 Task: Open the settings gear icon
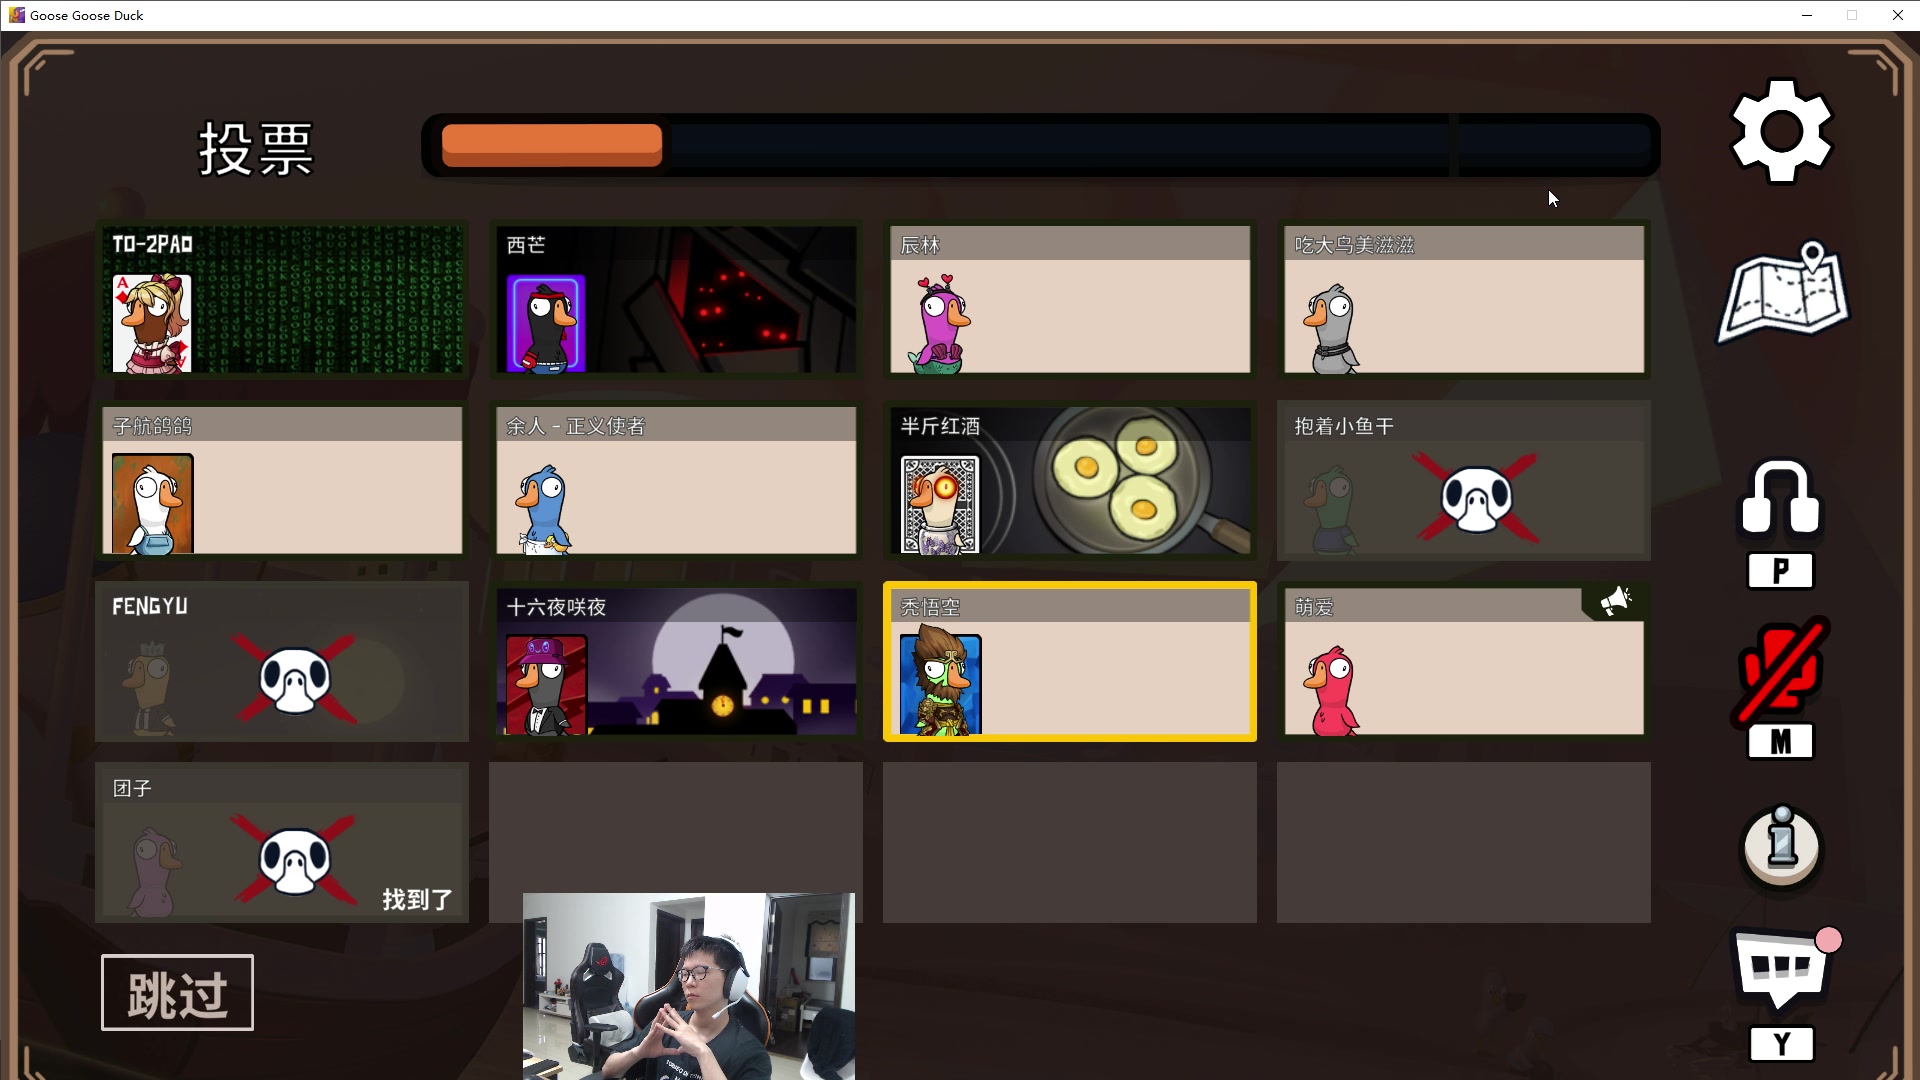coord(1781,131)
